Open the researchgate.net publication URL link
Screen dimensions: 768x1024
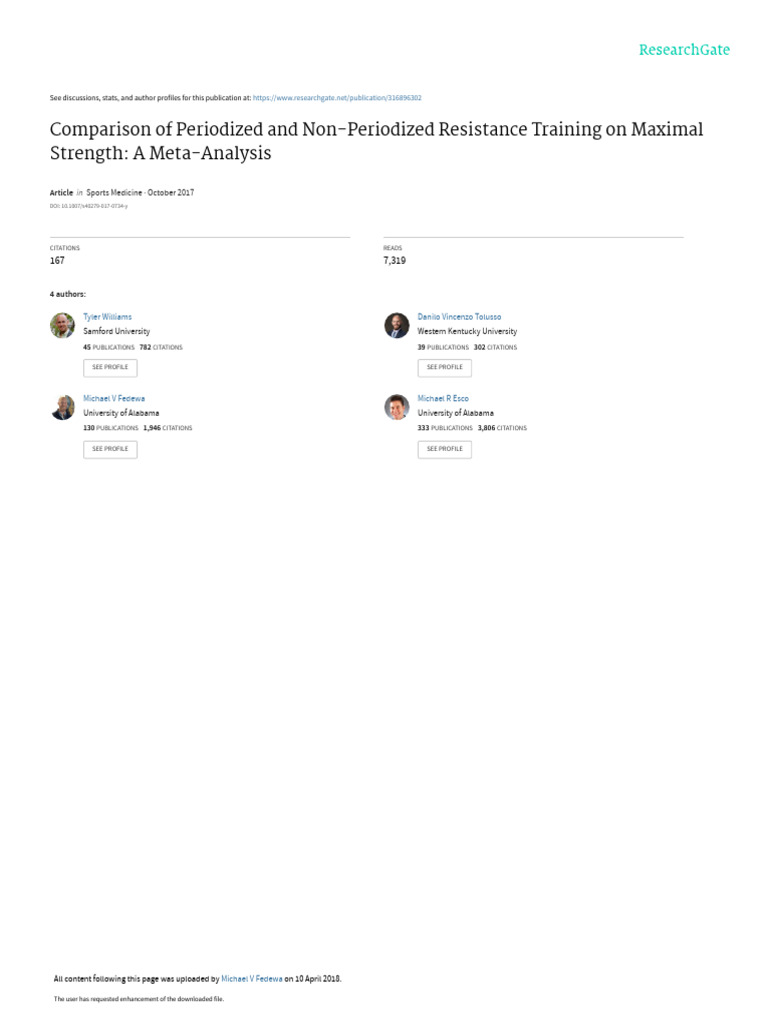337,98
